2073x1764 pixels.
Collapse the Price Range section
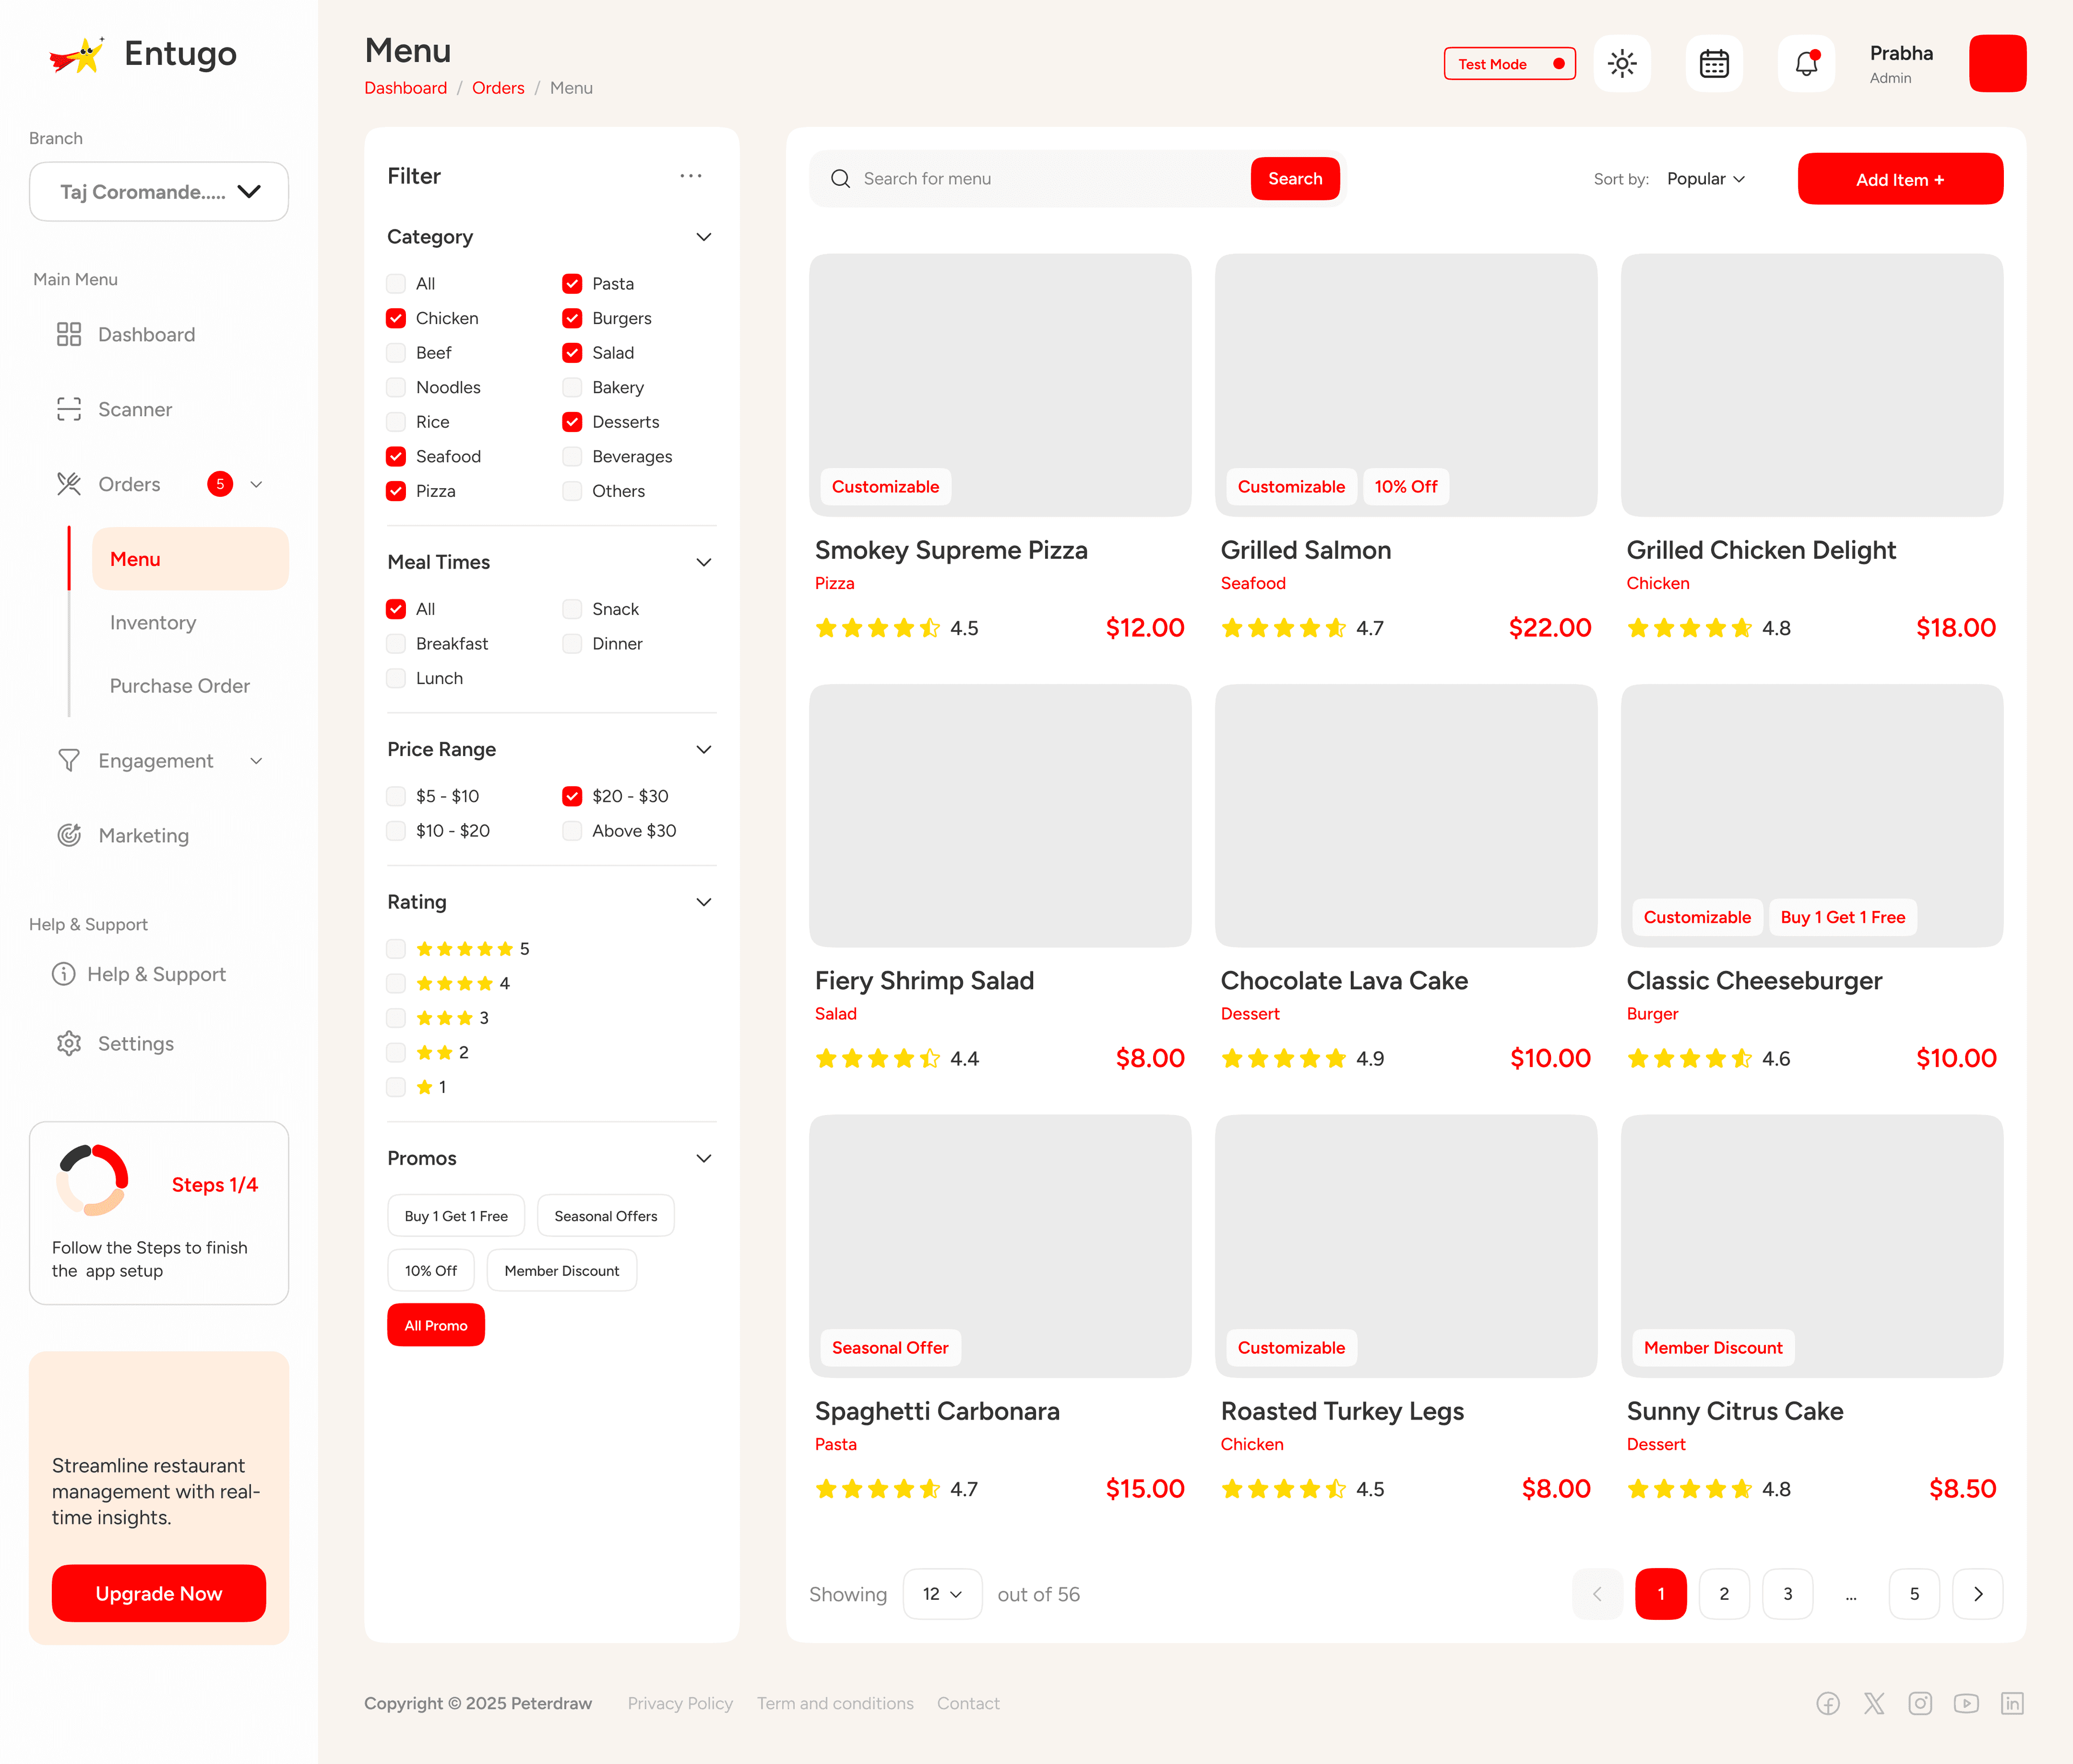(x=704, y=749)
